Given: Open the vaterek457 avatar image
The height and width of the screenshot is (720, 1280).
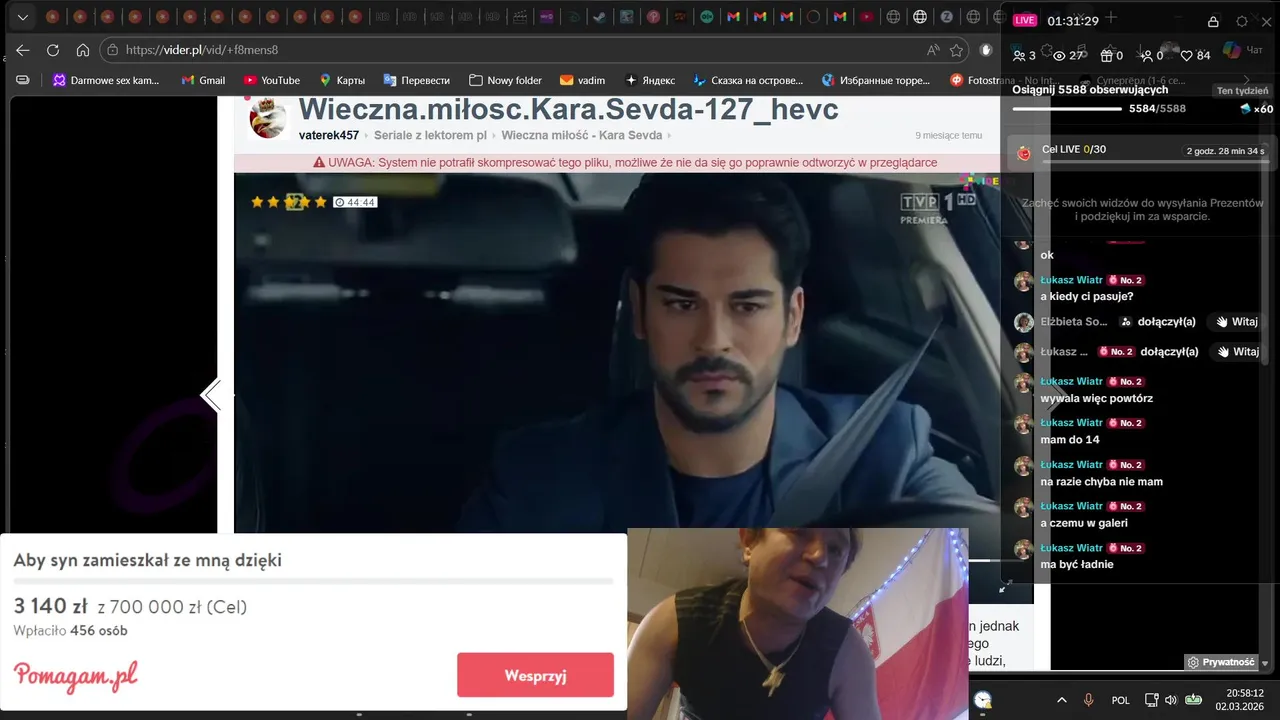Looking at the screenshot, I should click(268, 118).
